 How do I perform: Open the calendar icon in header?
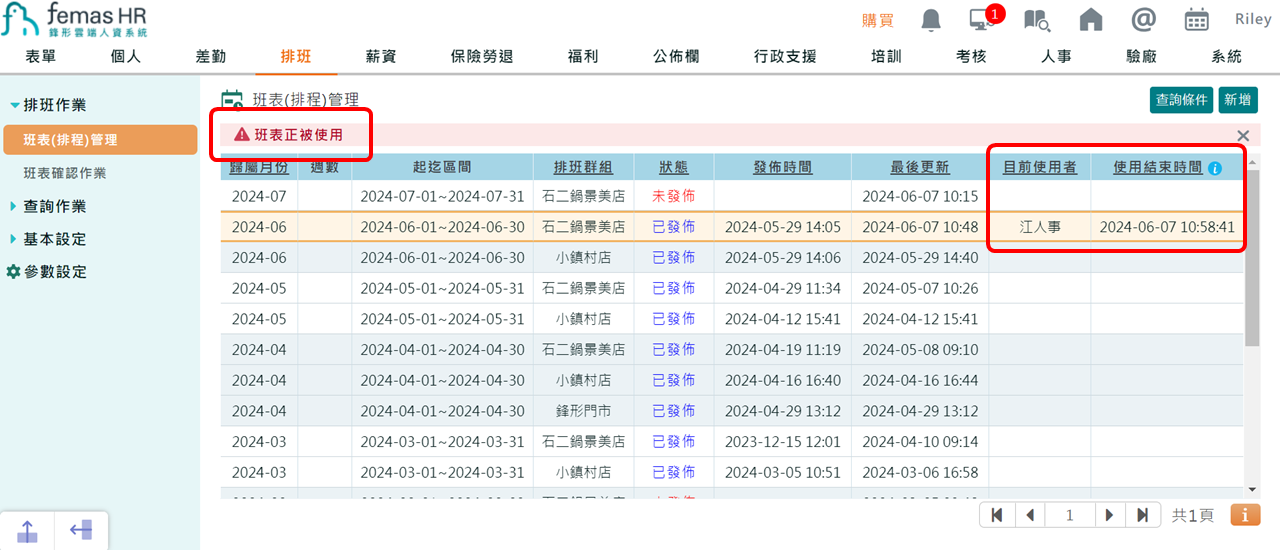tap(1196, 20)
